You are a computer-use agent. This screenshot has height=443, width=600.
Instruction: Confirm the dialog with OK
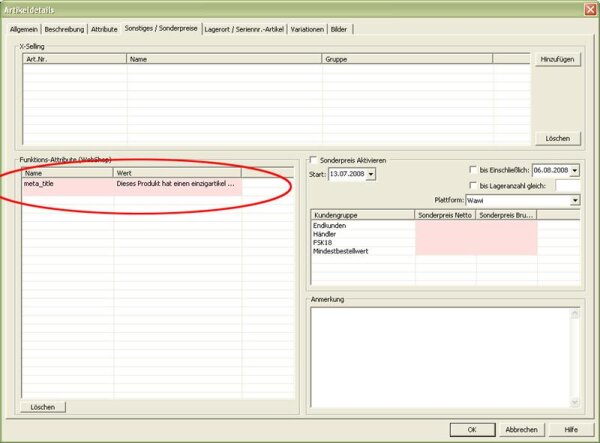[472, 430]
